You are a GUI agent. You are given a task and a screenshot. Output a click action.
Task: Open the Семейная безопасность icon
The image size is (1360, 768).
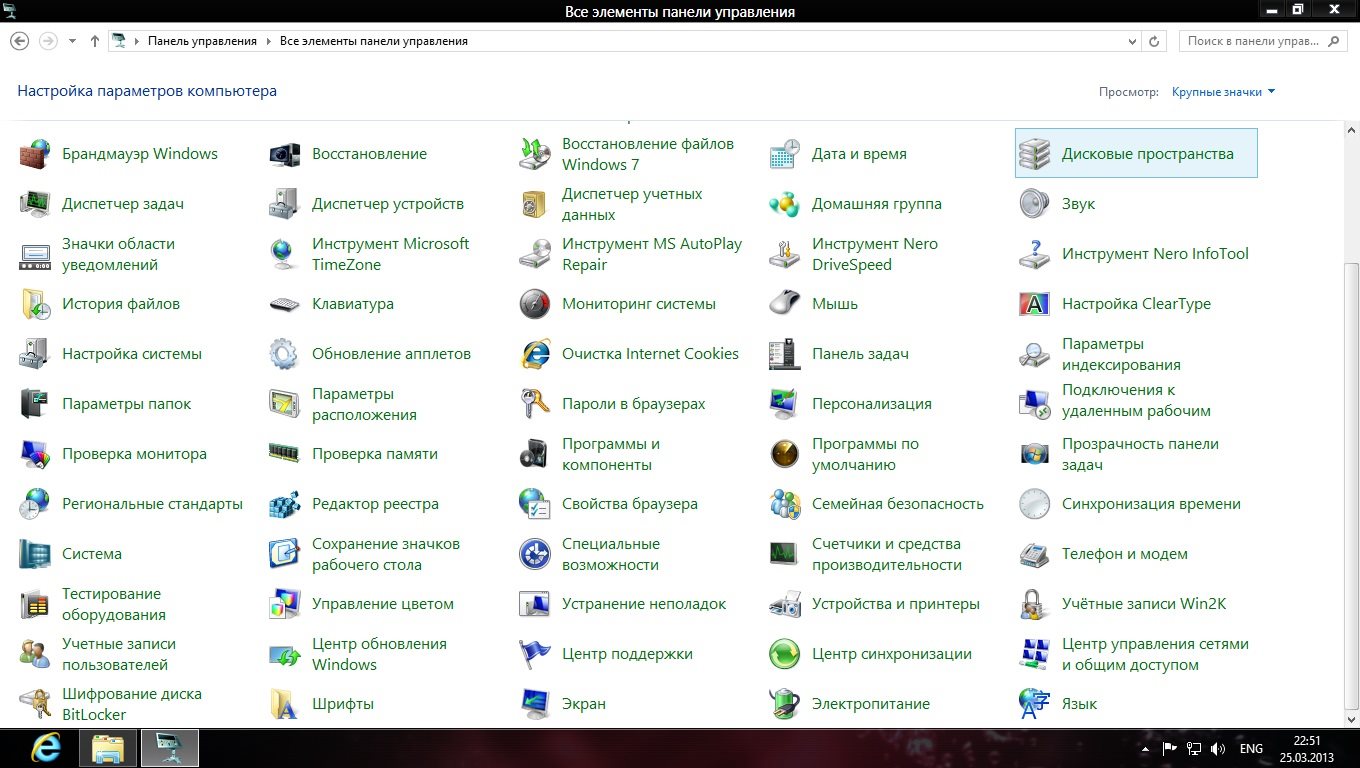[785, 504]
